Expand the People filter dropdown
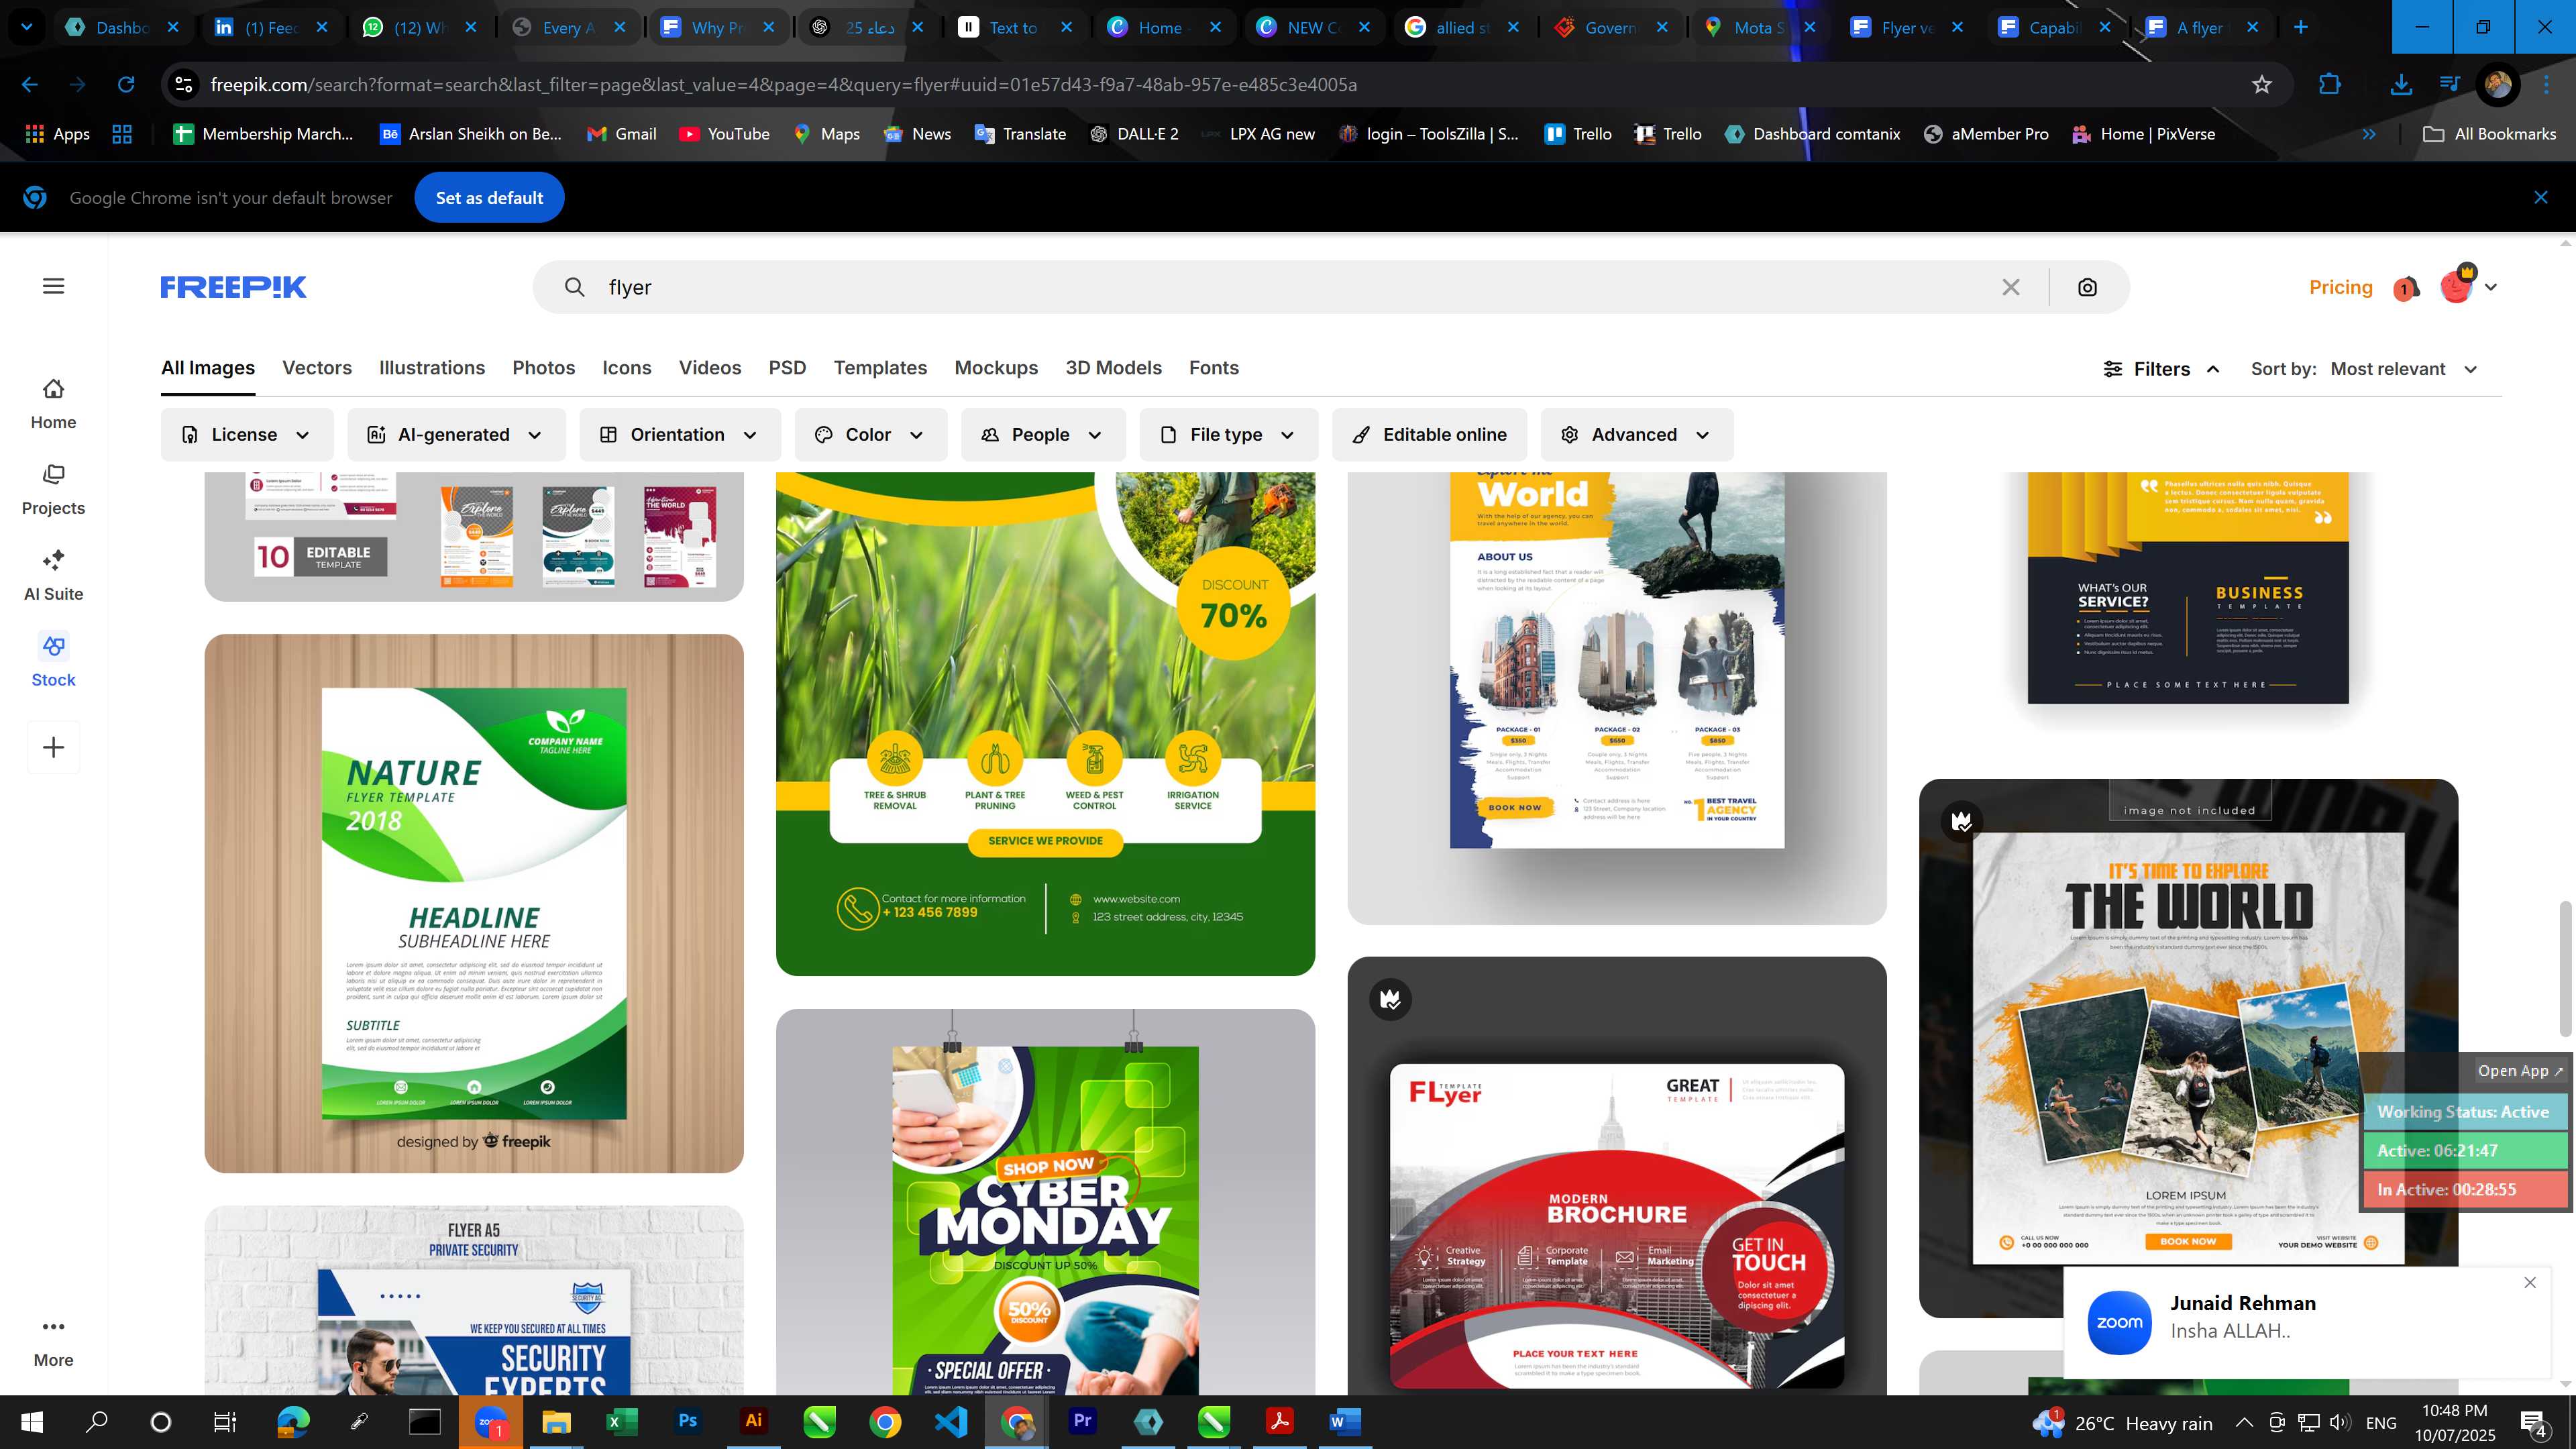This screenshot has width=2576, height=1449. [1043, 434]
